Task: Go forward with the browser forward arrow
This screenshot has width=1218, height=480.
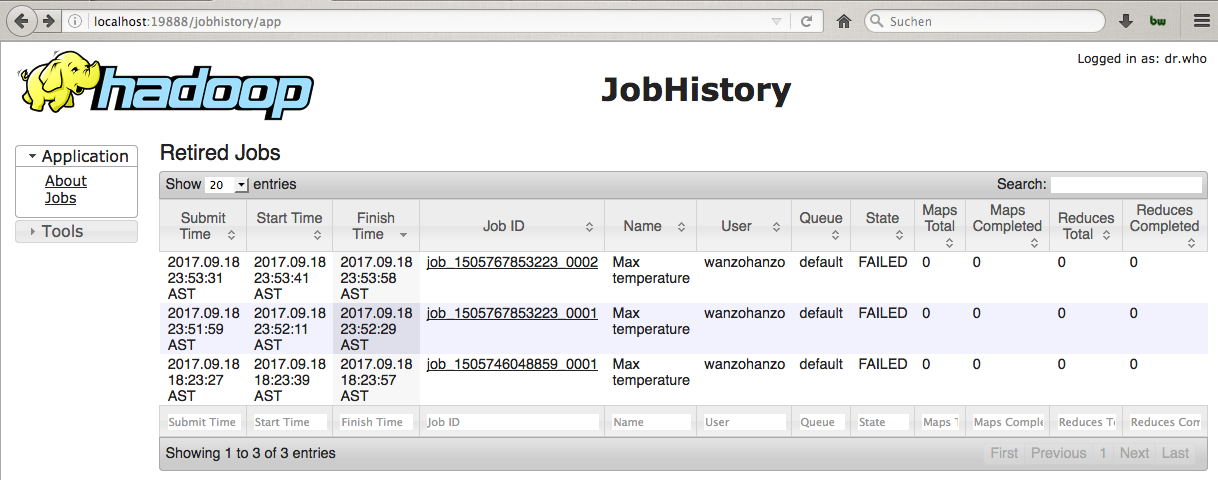Action: [48, 20]
